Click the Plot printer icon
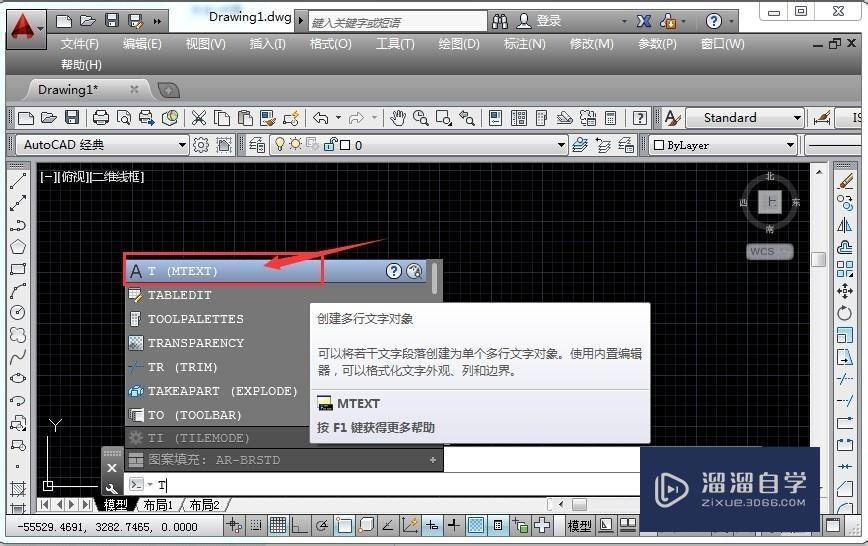This screenshot has height=546, width=868. pos(101,117)
